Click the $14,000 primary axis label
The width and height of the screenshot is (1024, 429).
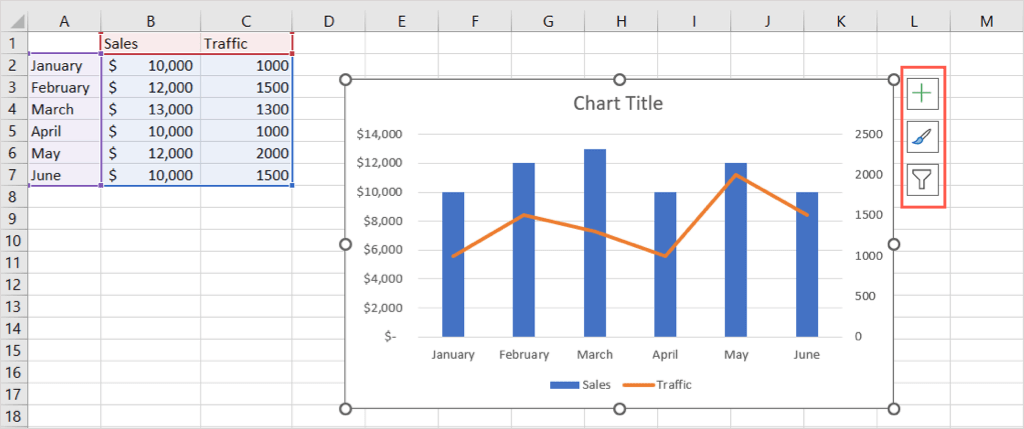(378, 134)
